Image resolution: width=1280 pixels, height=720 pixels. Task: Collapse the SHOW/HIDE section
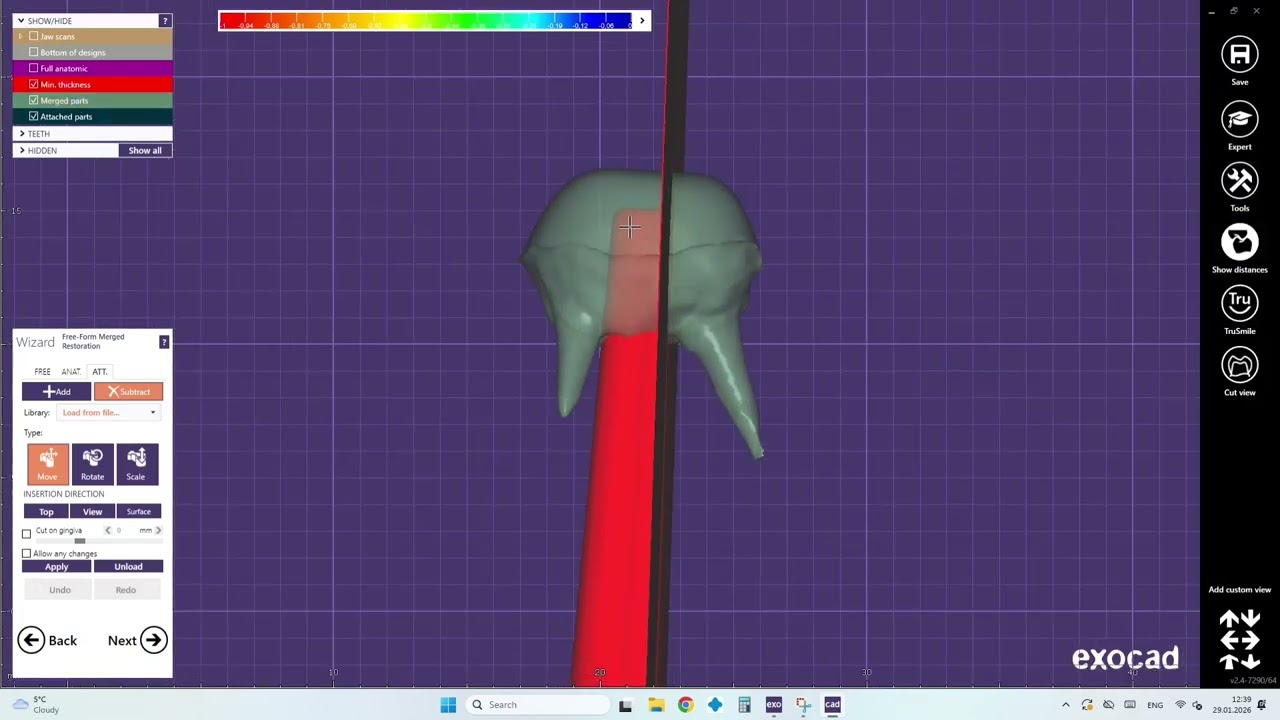(21, 20)
